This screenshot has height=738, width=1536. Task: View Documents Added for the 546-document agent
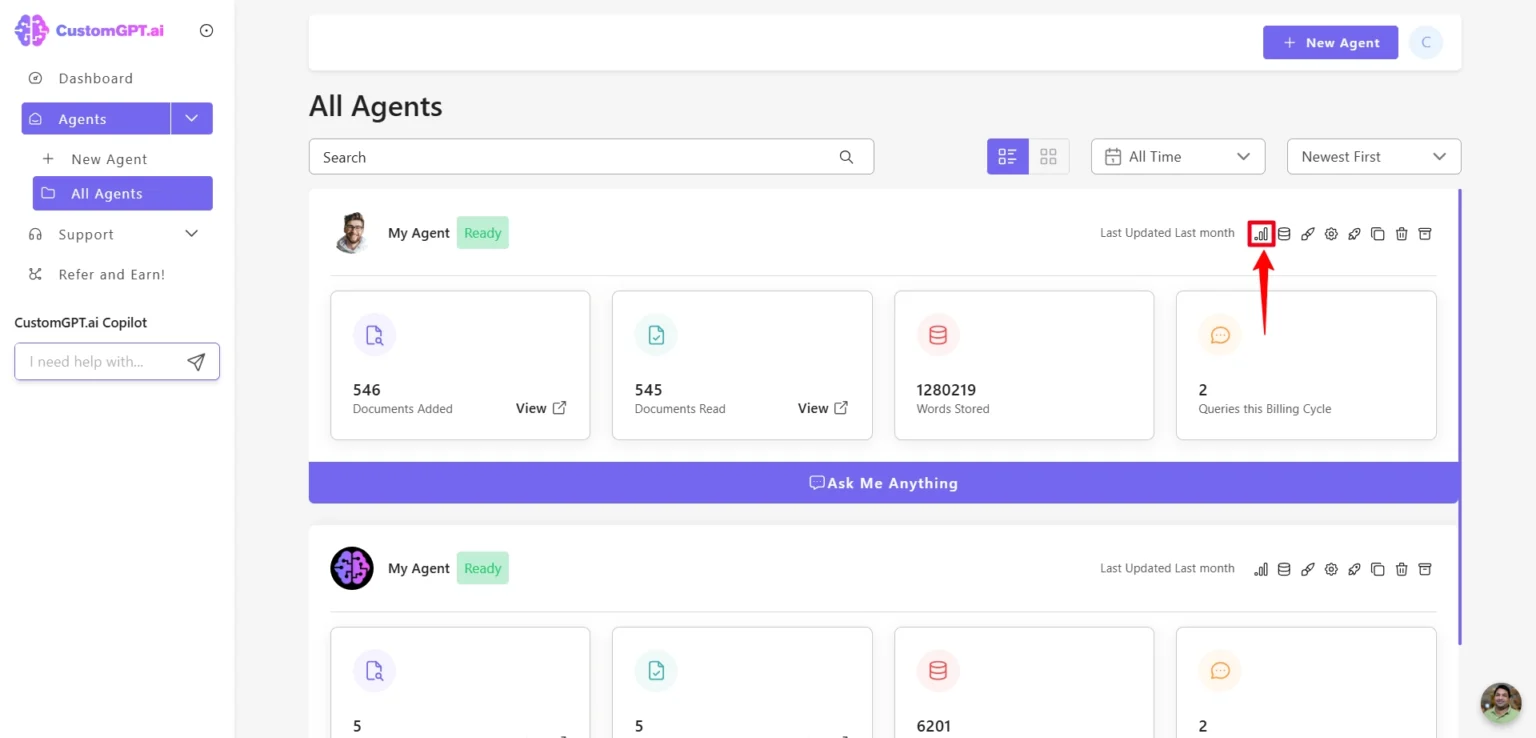pos(541,408)
